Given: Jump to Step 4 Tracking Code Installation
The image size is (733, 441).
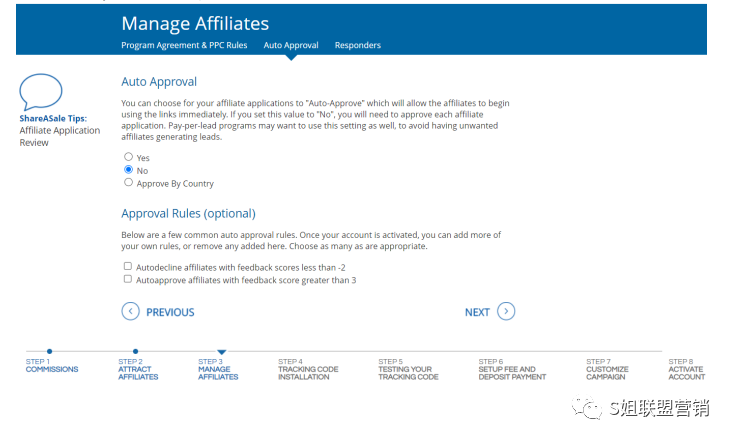Looking at the screenshot, I should coord(308,372).
